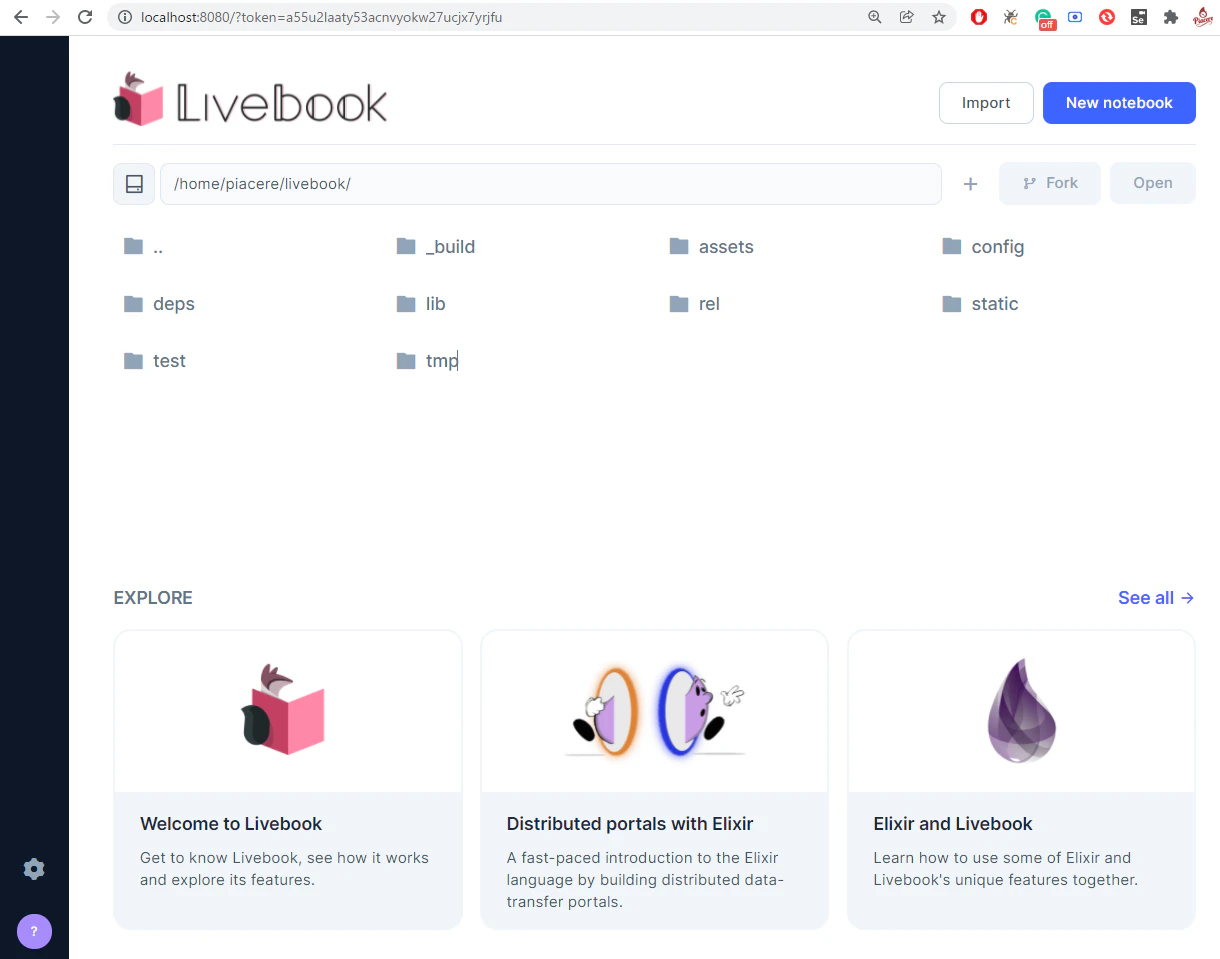Click the directory path input field

551,184
